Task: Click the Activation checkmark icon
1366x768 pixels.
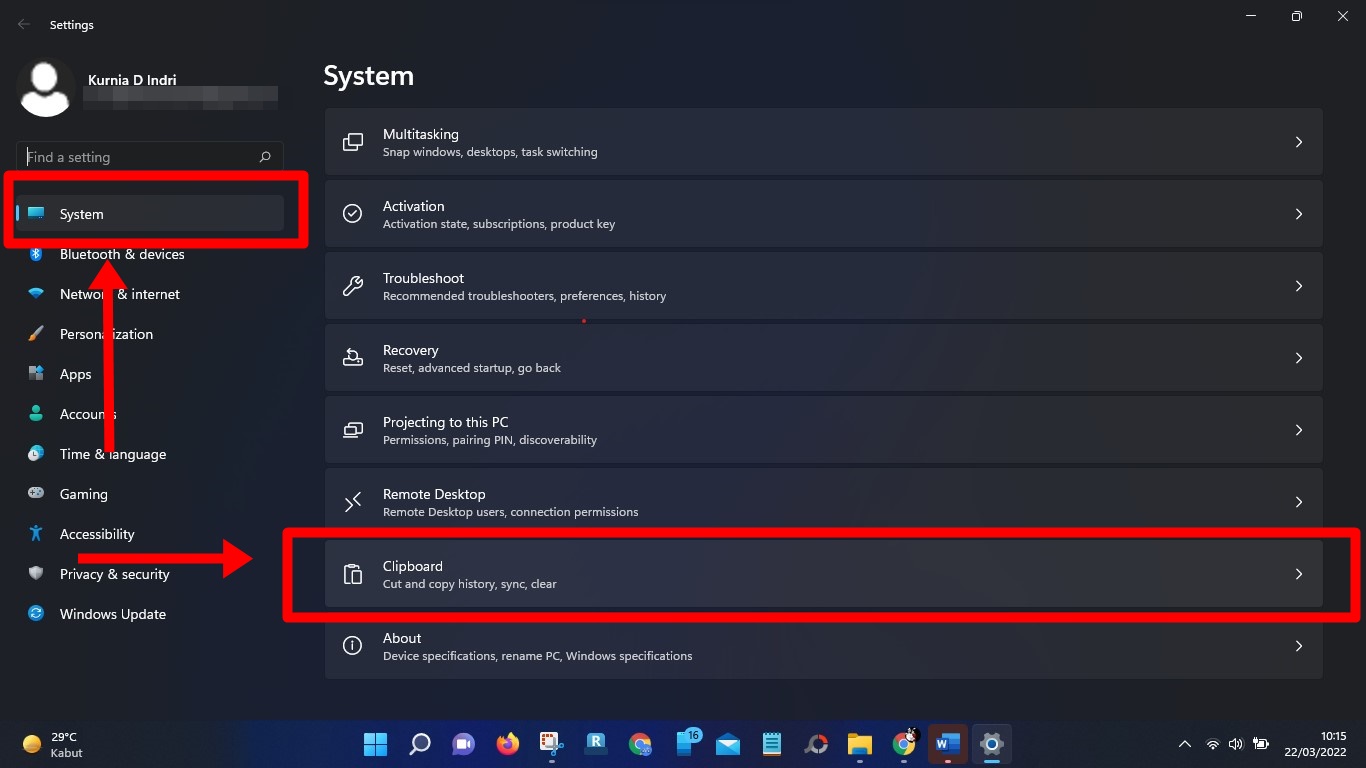Action: pos(352,214)
